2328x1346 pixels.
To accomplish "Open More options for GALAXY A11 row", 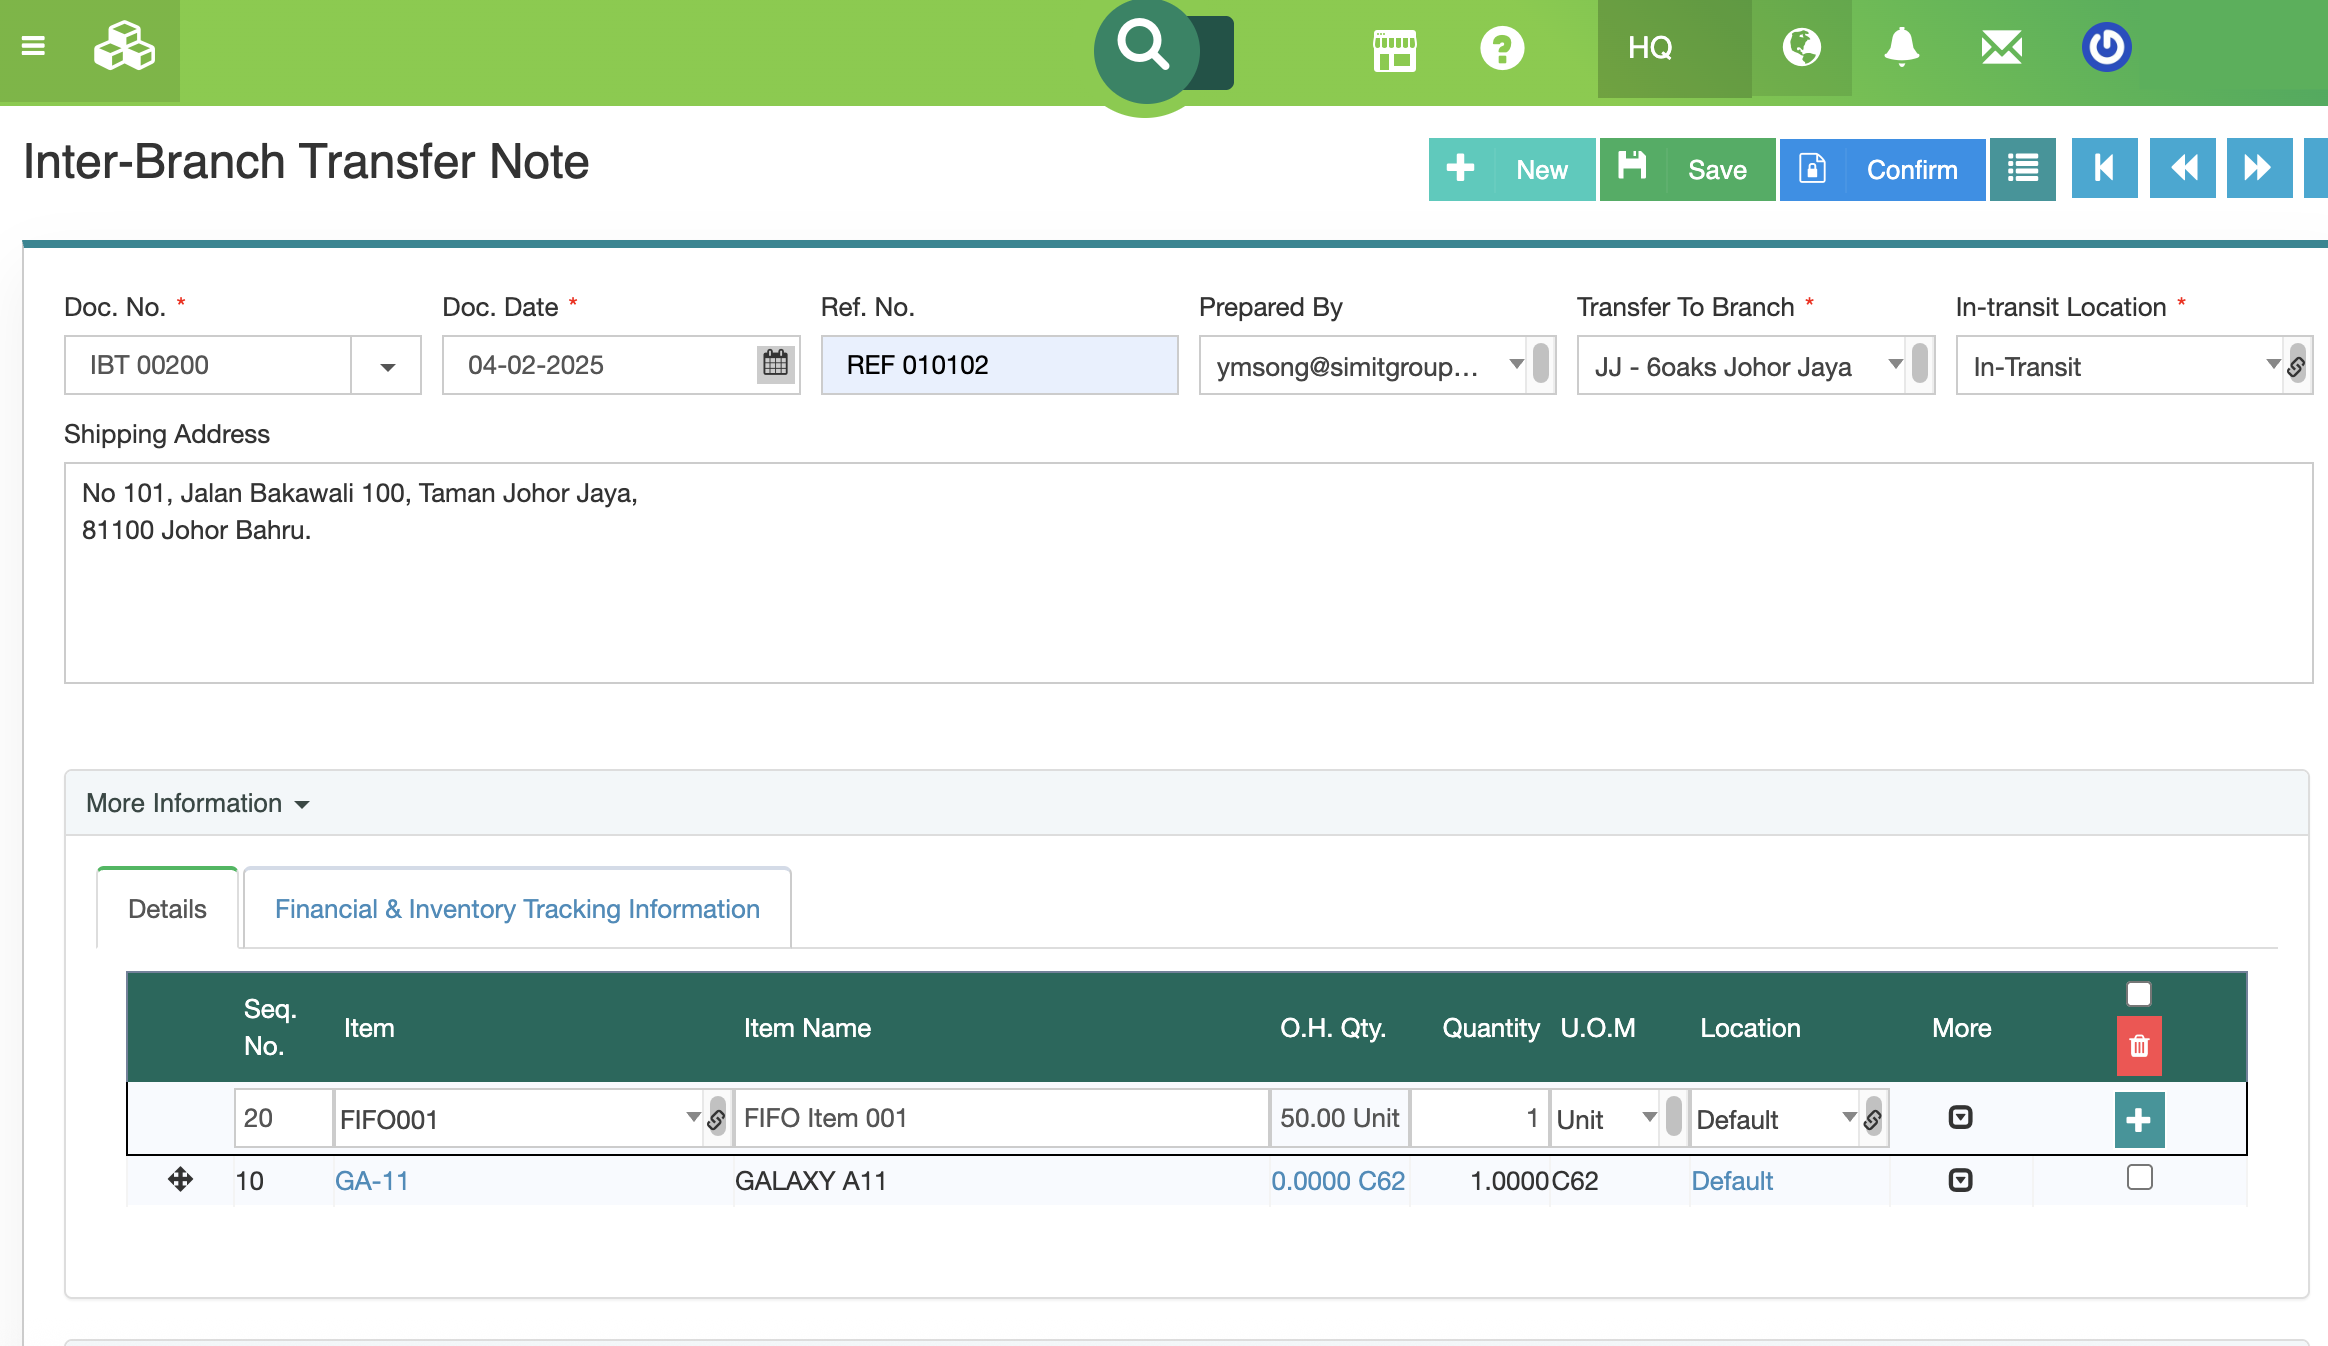I will (1961, 1180).
